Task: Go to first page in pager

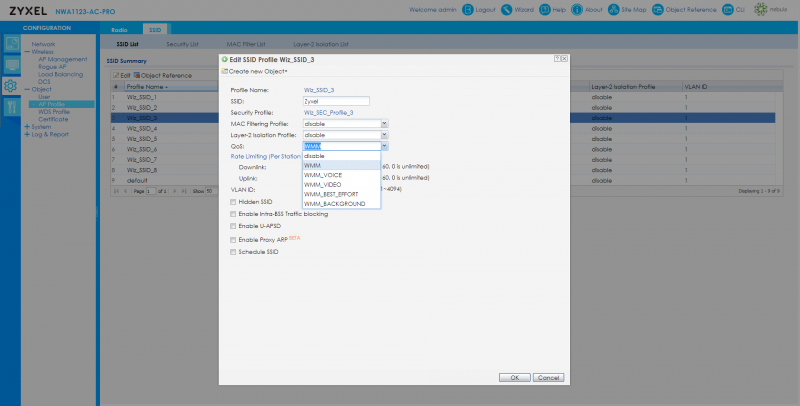Action: [117, 191]
